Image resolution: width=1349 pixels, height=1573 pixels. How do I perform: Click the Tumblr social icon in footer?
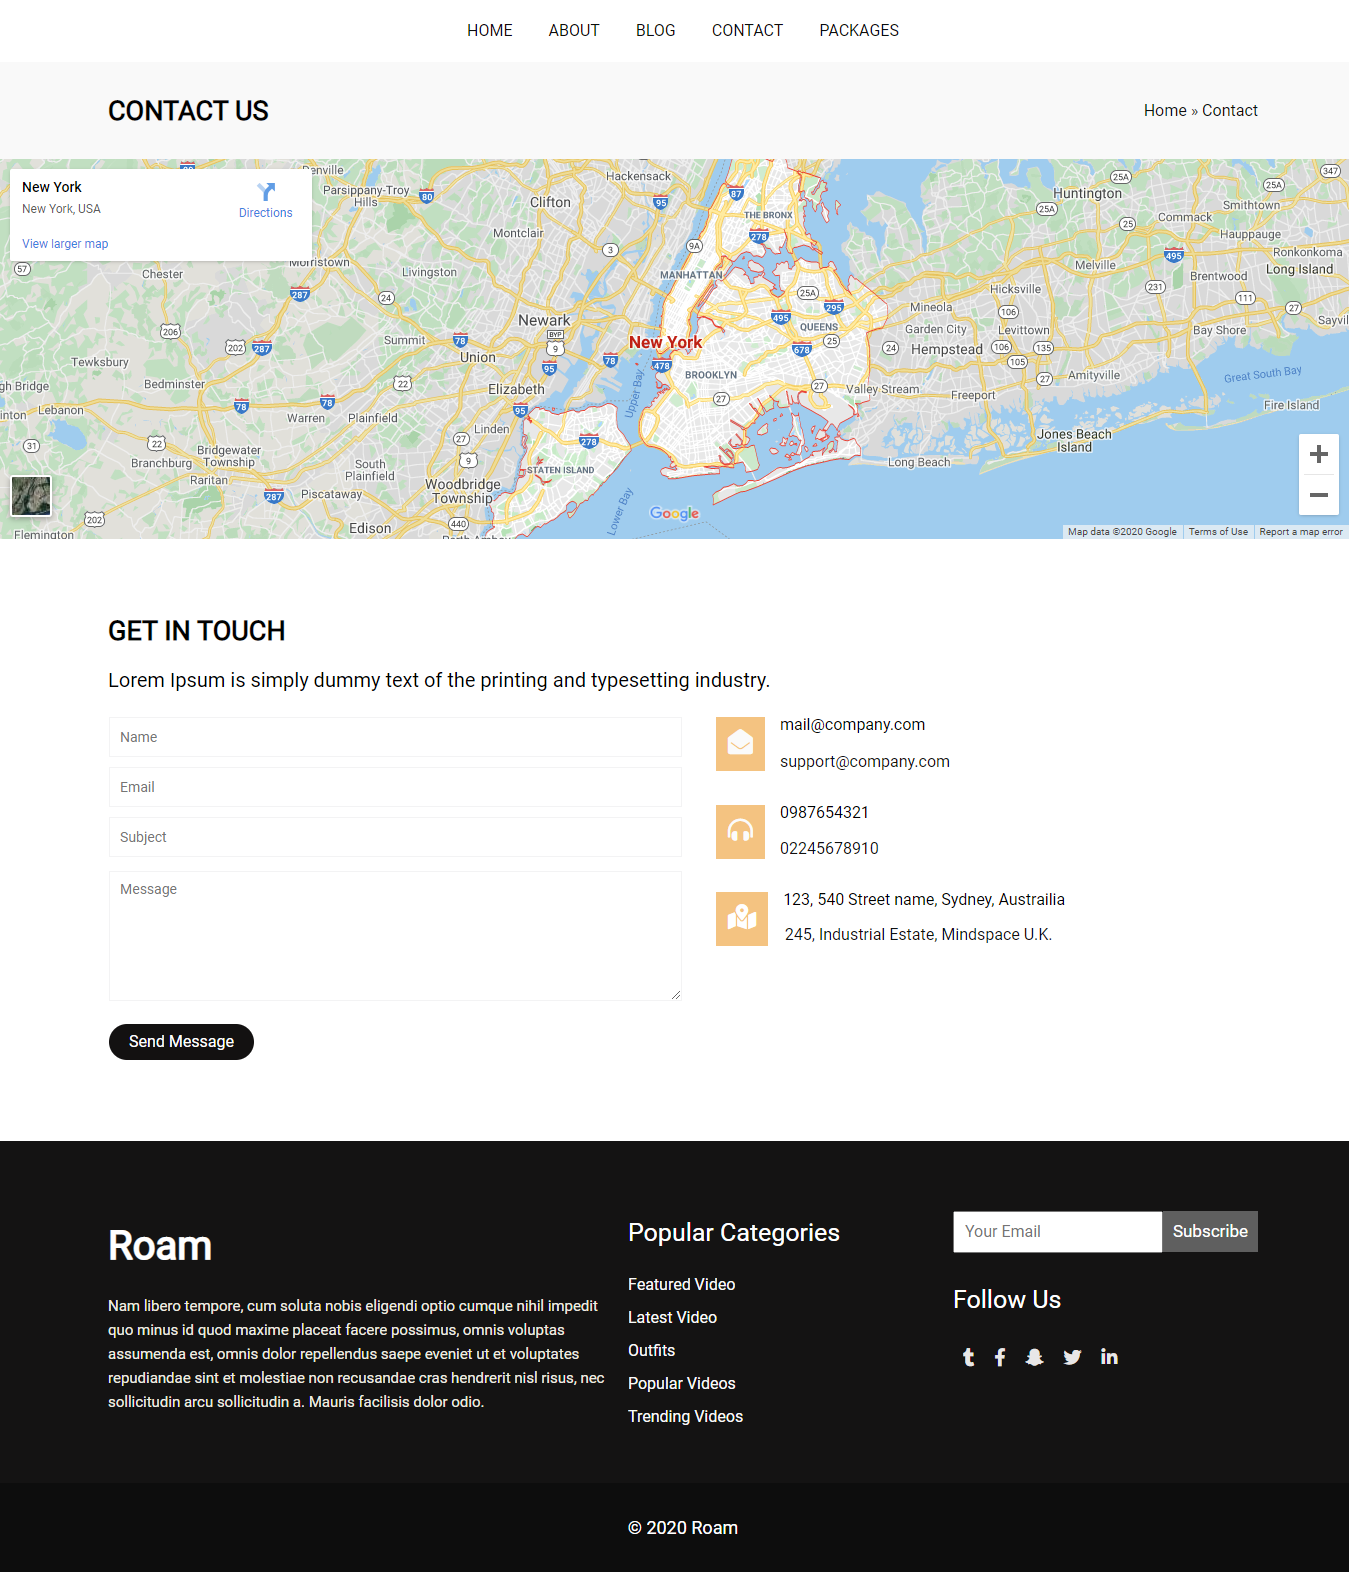tap(968, 1357)
